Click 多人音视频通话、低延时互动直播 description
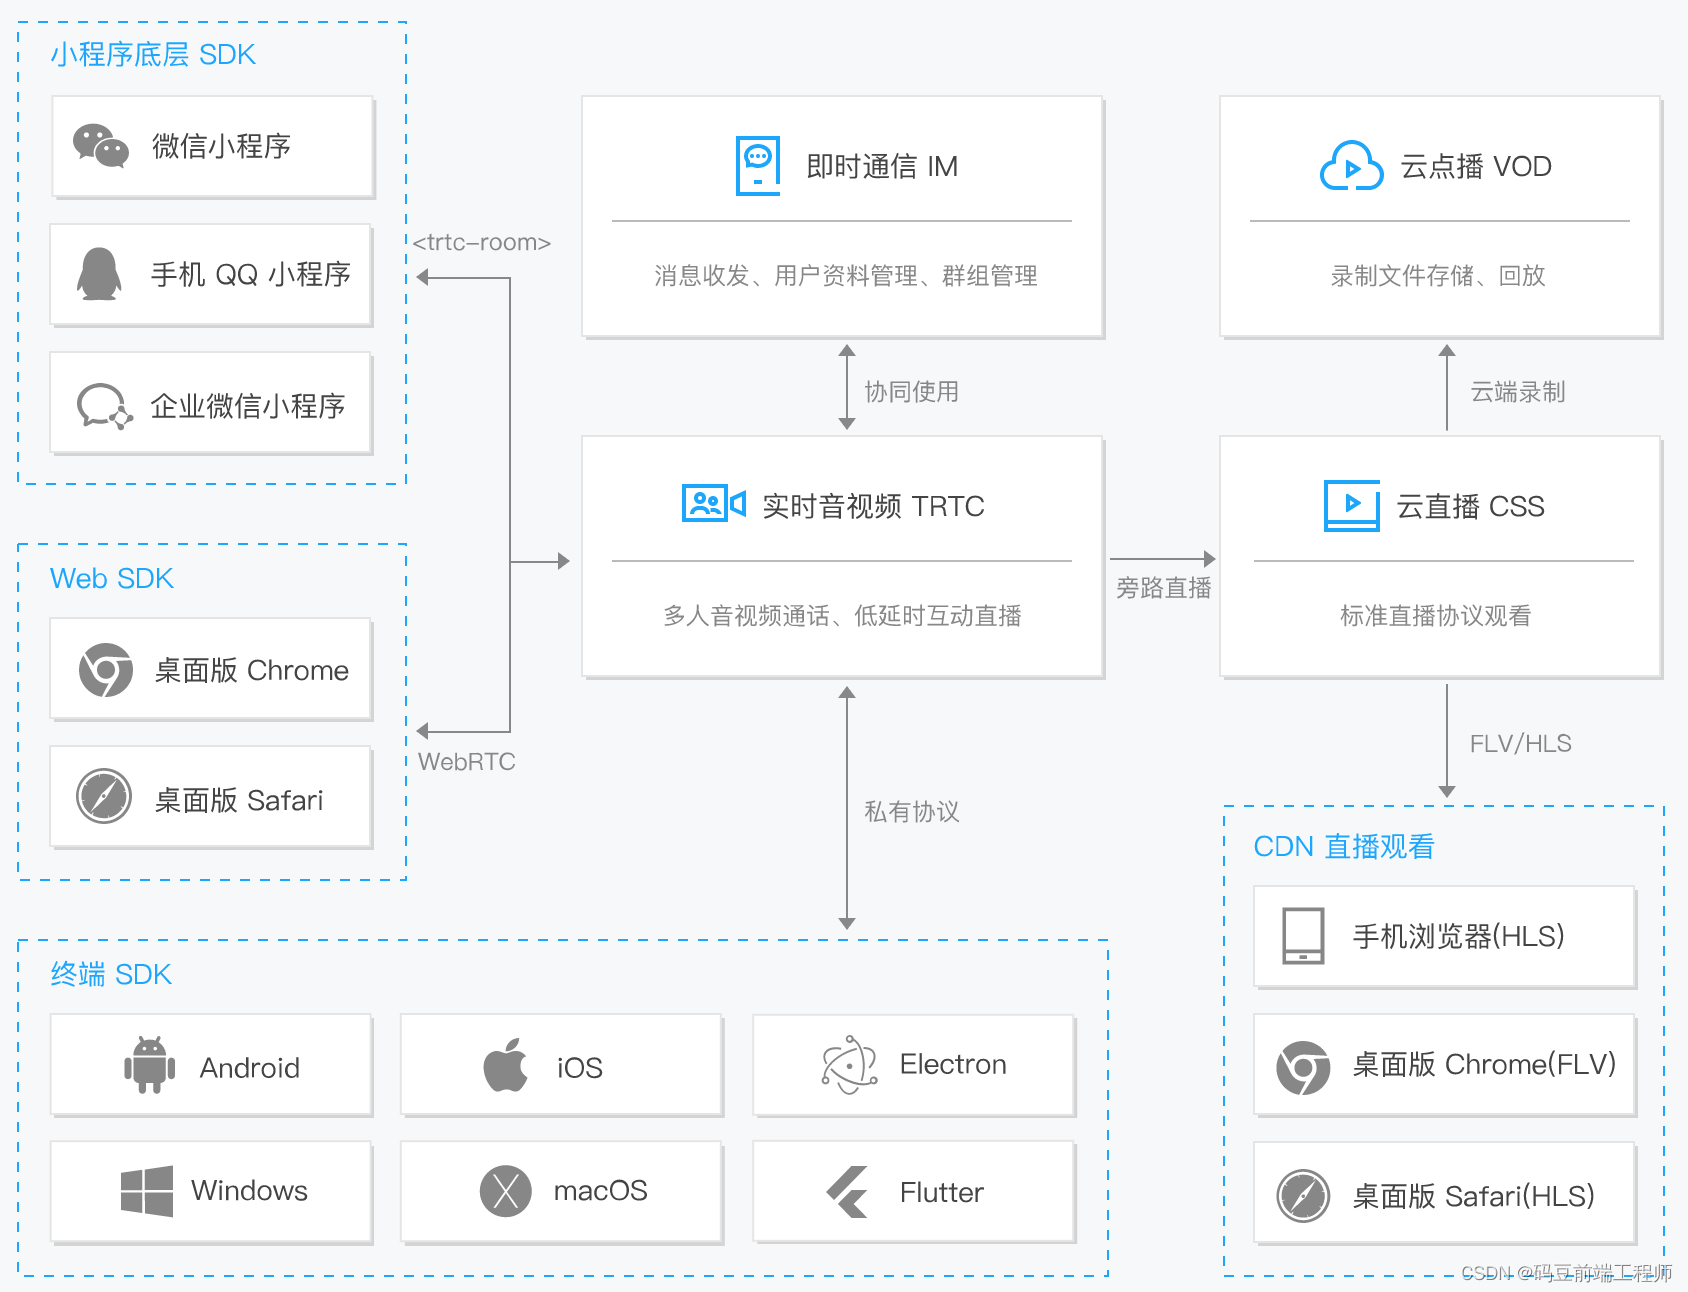Image resolution: width=1688 pixels, height=1292 pixels. tap(842, 615)
